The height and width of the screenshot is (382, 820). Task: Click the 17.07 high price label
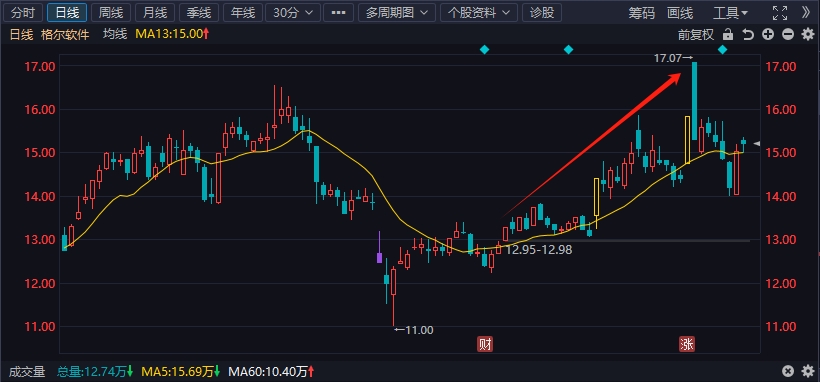click(673, 58)
